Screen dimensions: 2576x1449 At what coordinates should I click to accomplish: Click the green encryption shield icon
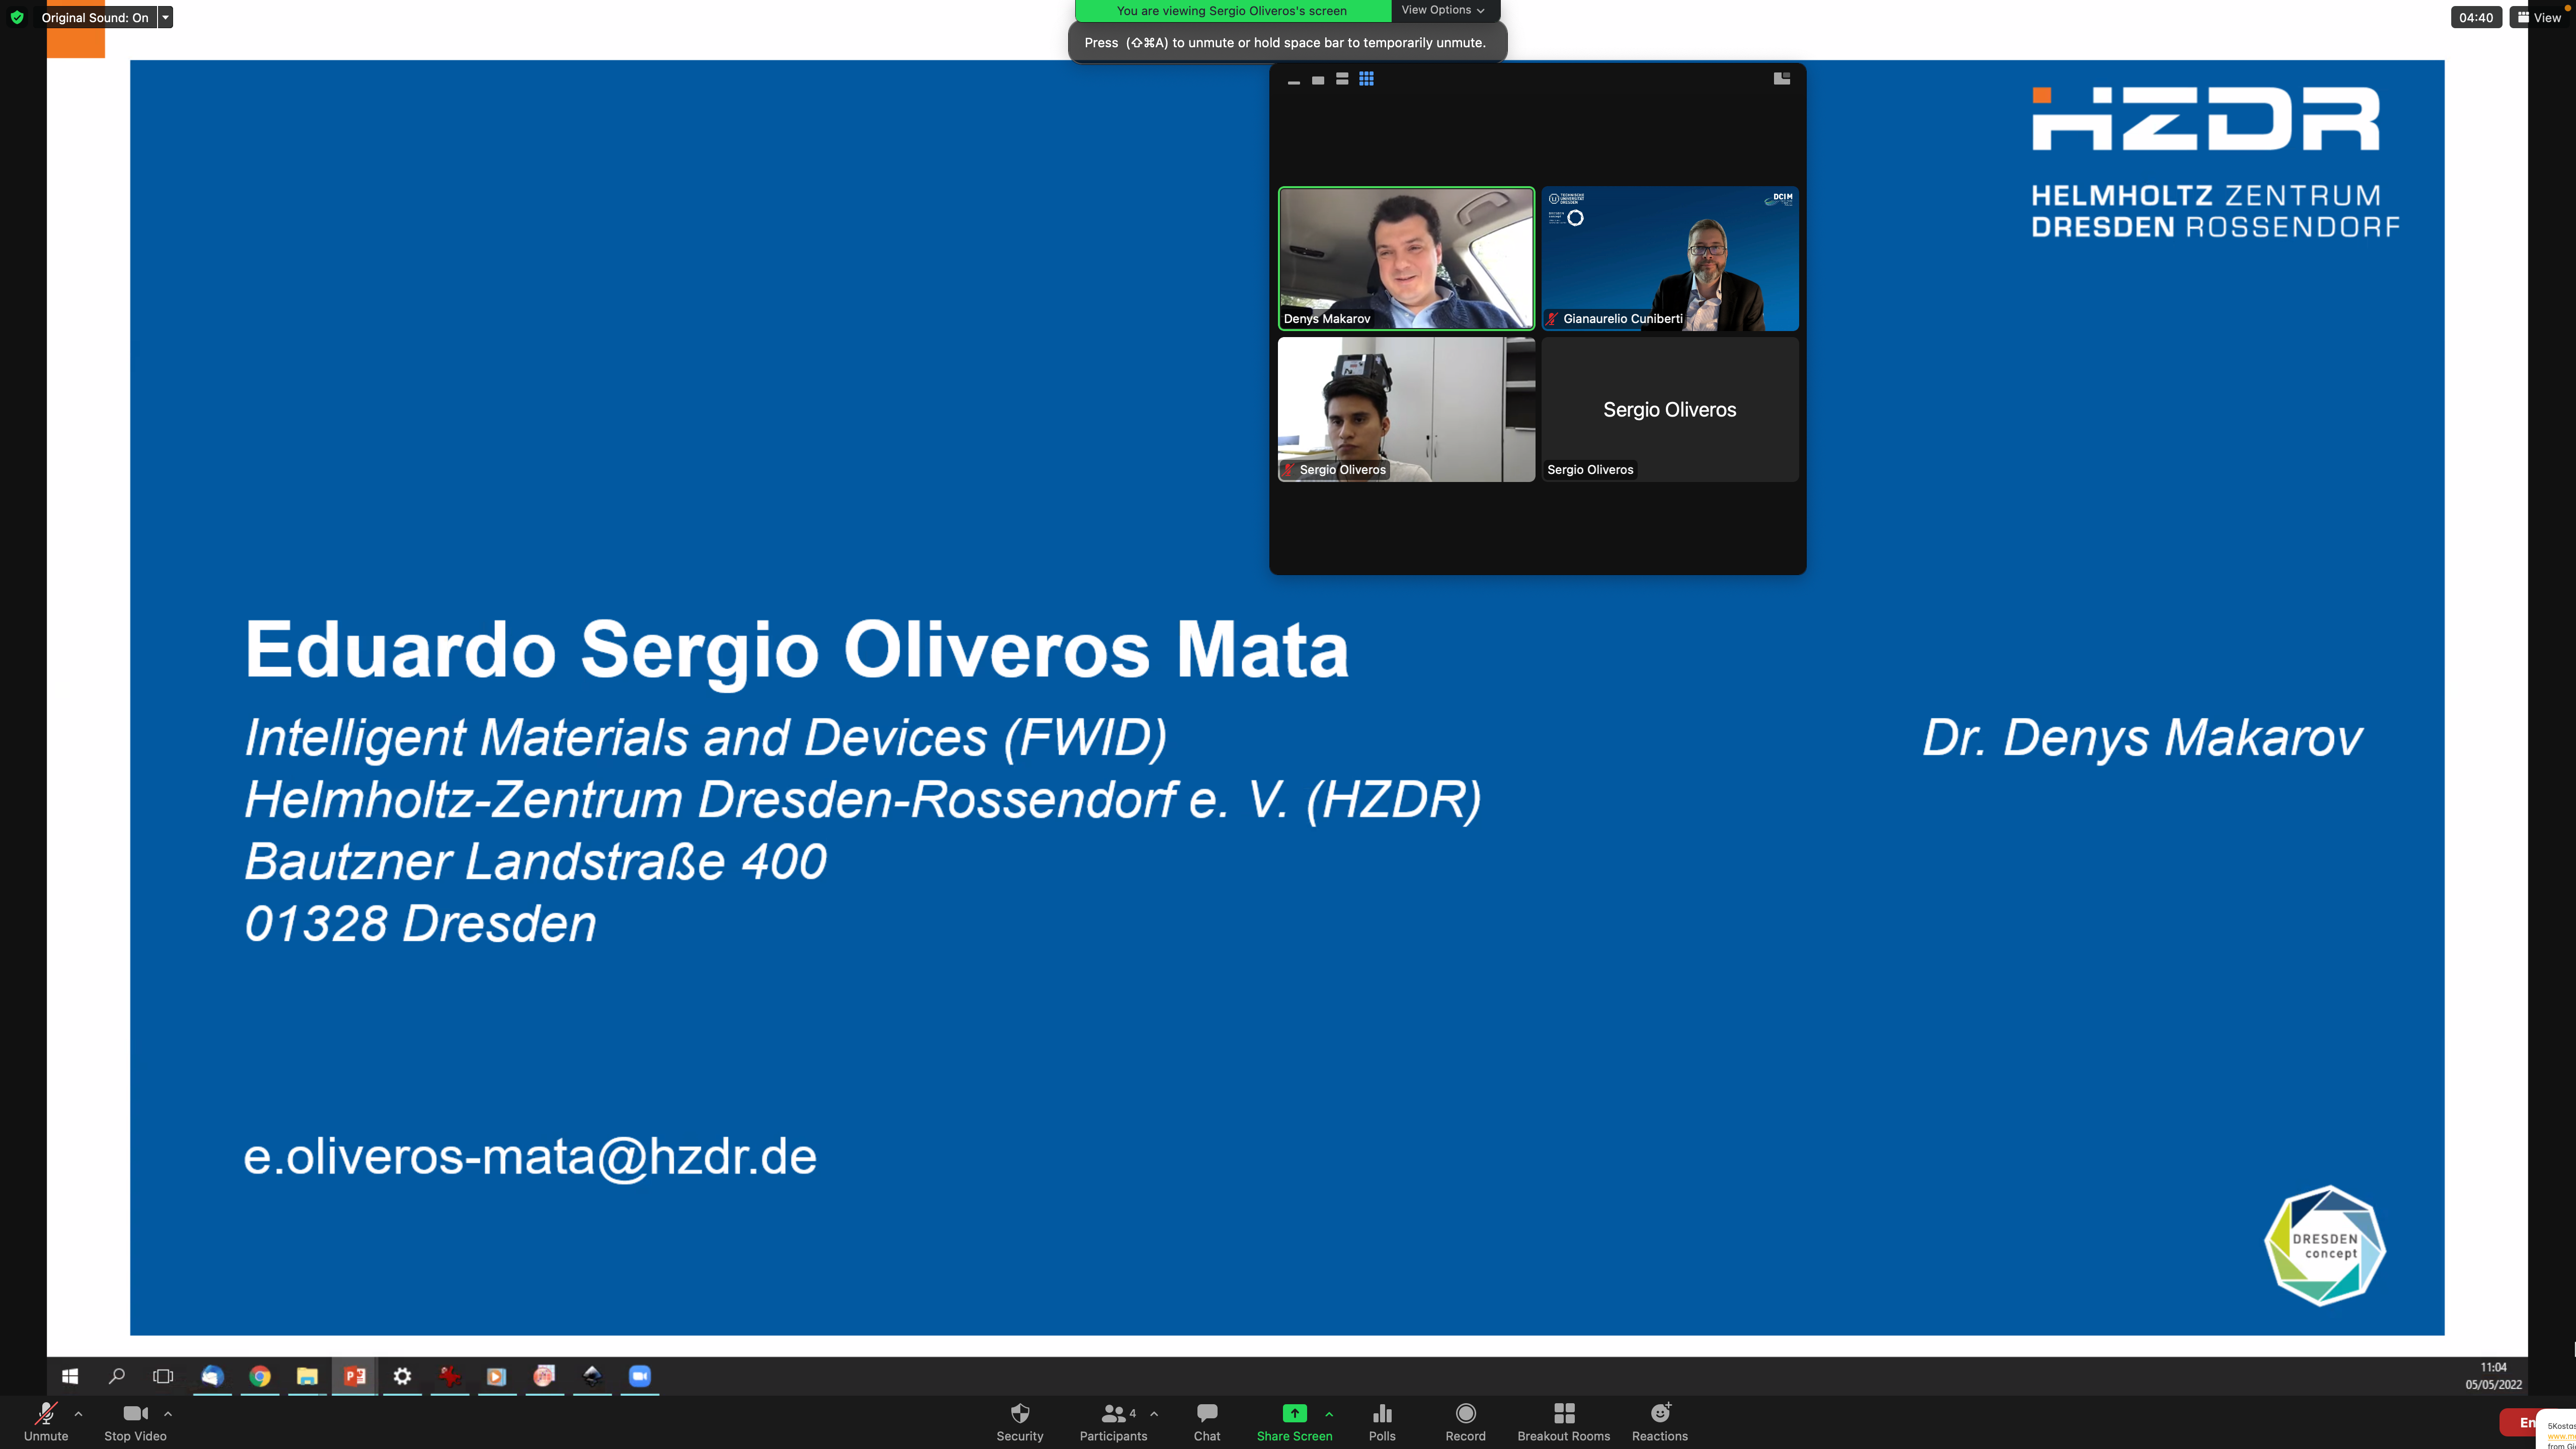16,17
